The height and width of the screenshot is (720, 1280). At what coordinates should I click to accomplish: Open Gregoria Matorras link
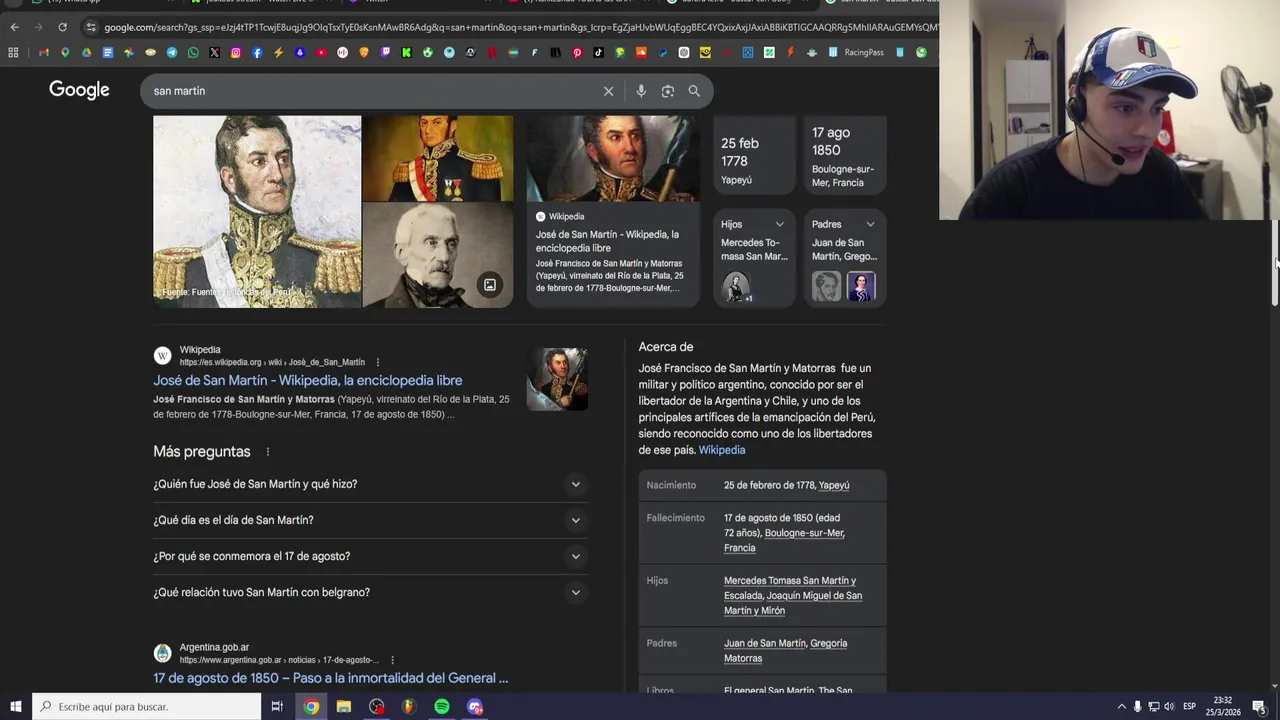[x=785, y=650]
